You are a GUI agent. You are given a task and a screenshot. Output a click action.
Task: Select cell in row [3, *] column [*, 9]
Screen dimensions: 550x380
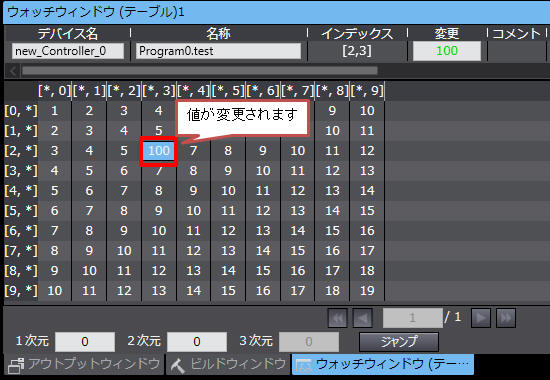[367, 171]
